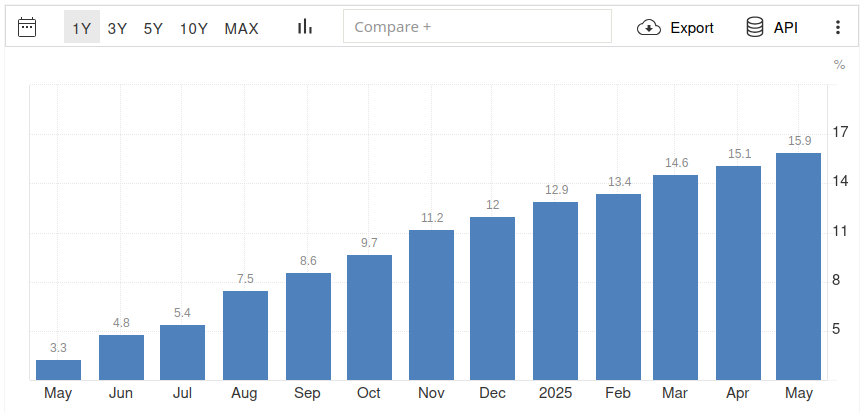Click the Oct x-axis label
Screen dimensions: 868x413
[x=369, y=394]
